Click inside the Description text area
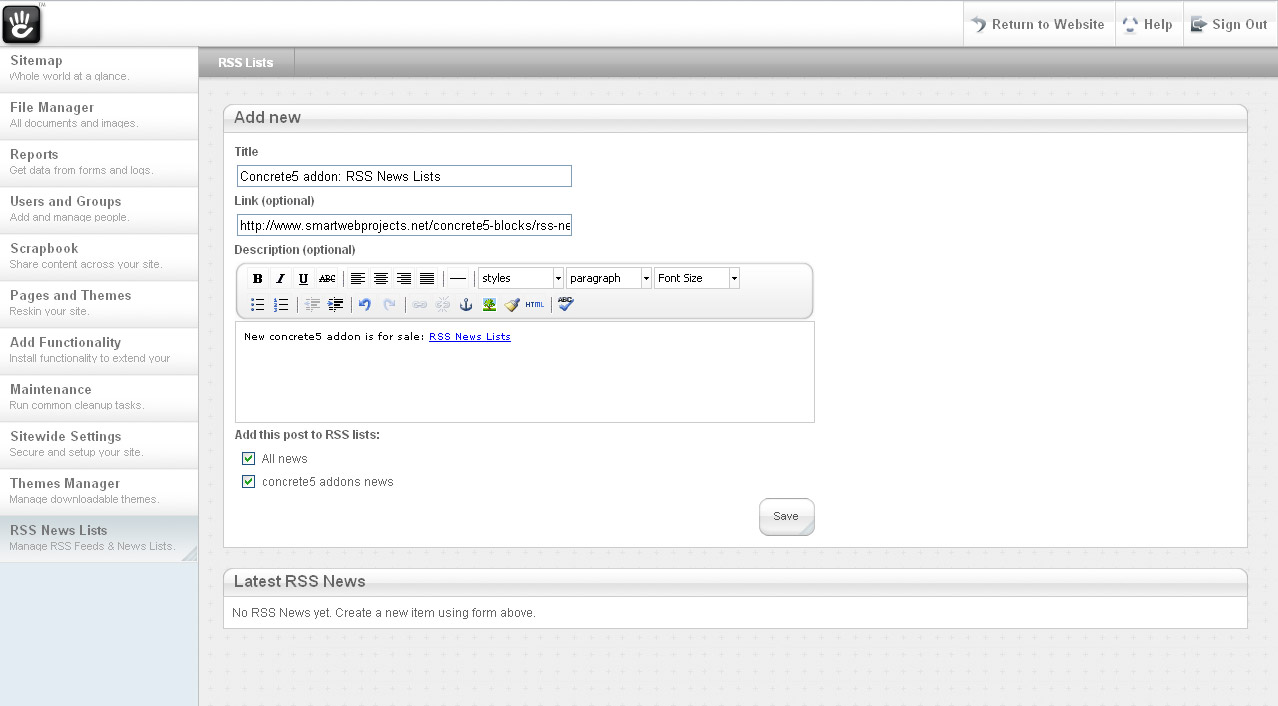Screen dimensions: 1278x706 pyautogui.click(x=525, y=372)
